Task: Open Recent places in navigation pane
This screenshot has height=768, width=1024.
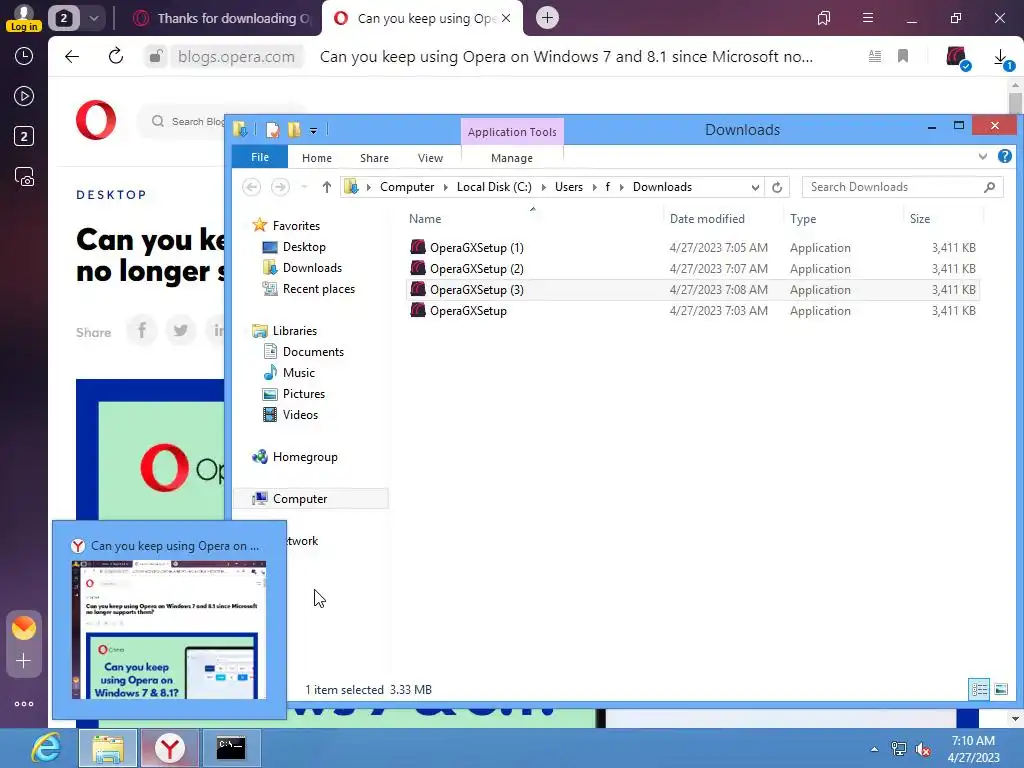Action: click(319, 289)
